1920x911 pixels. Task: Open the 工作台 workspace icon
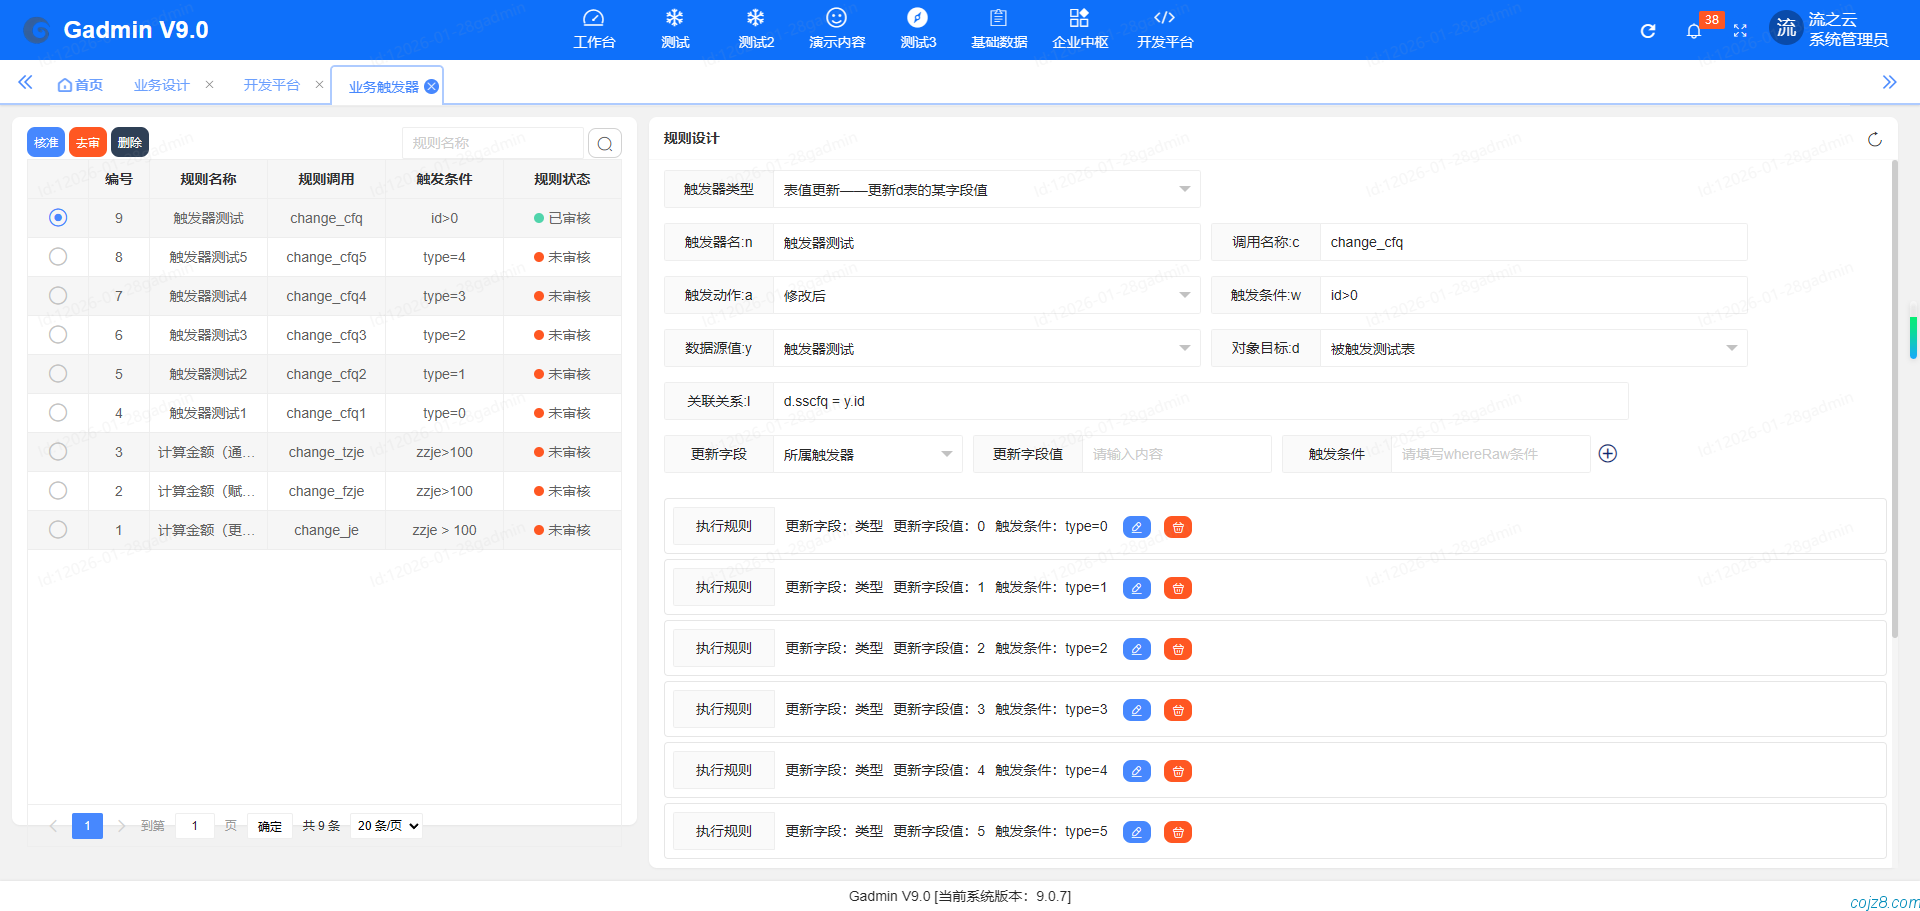tap(594, 28)
